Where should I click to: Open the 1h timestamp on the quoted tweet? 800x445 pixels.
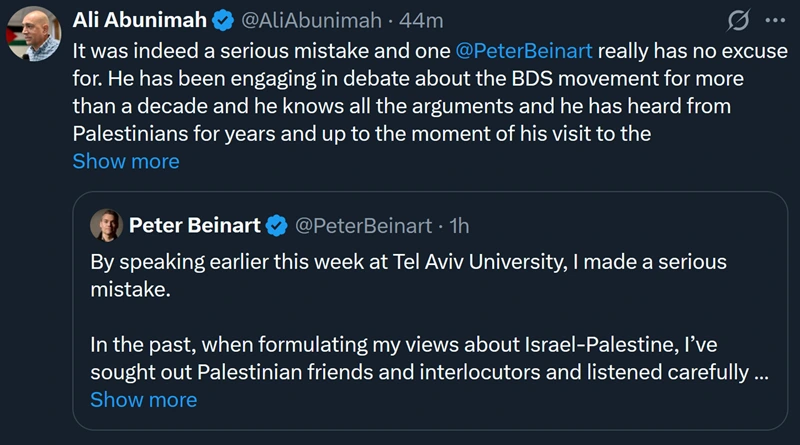[x=459, y=226]
